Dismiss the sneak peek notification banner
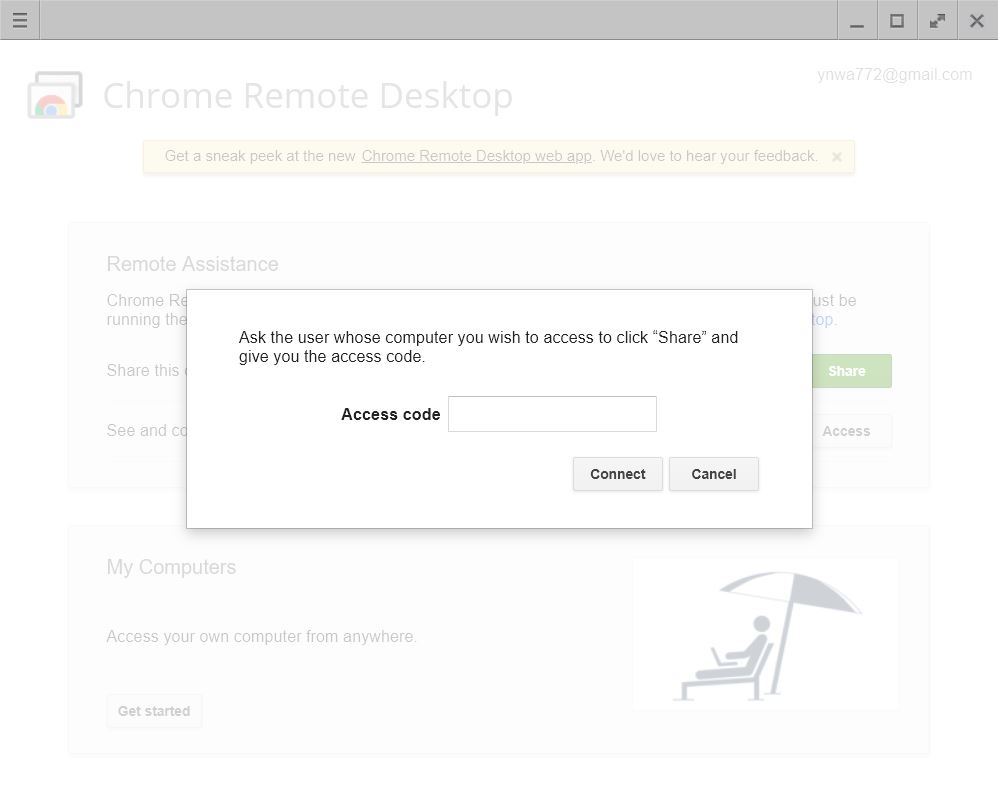 [x=837, y=157]
